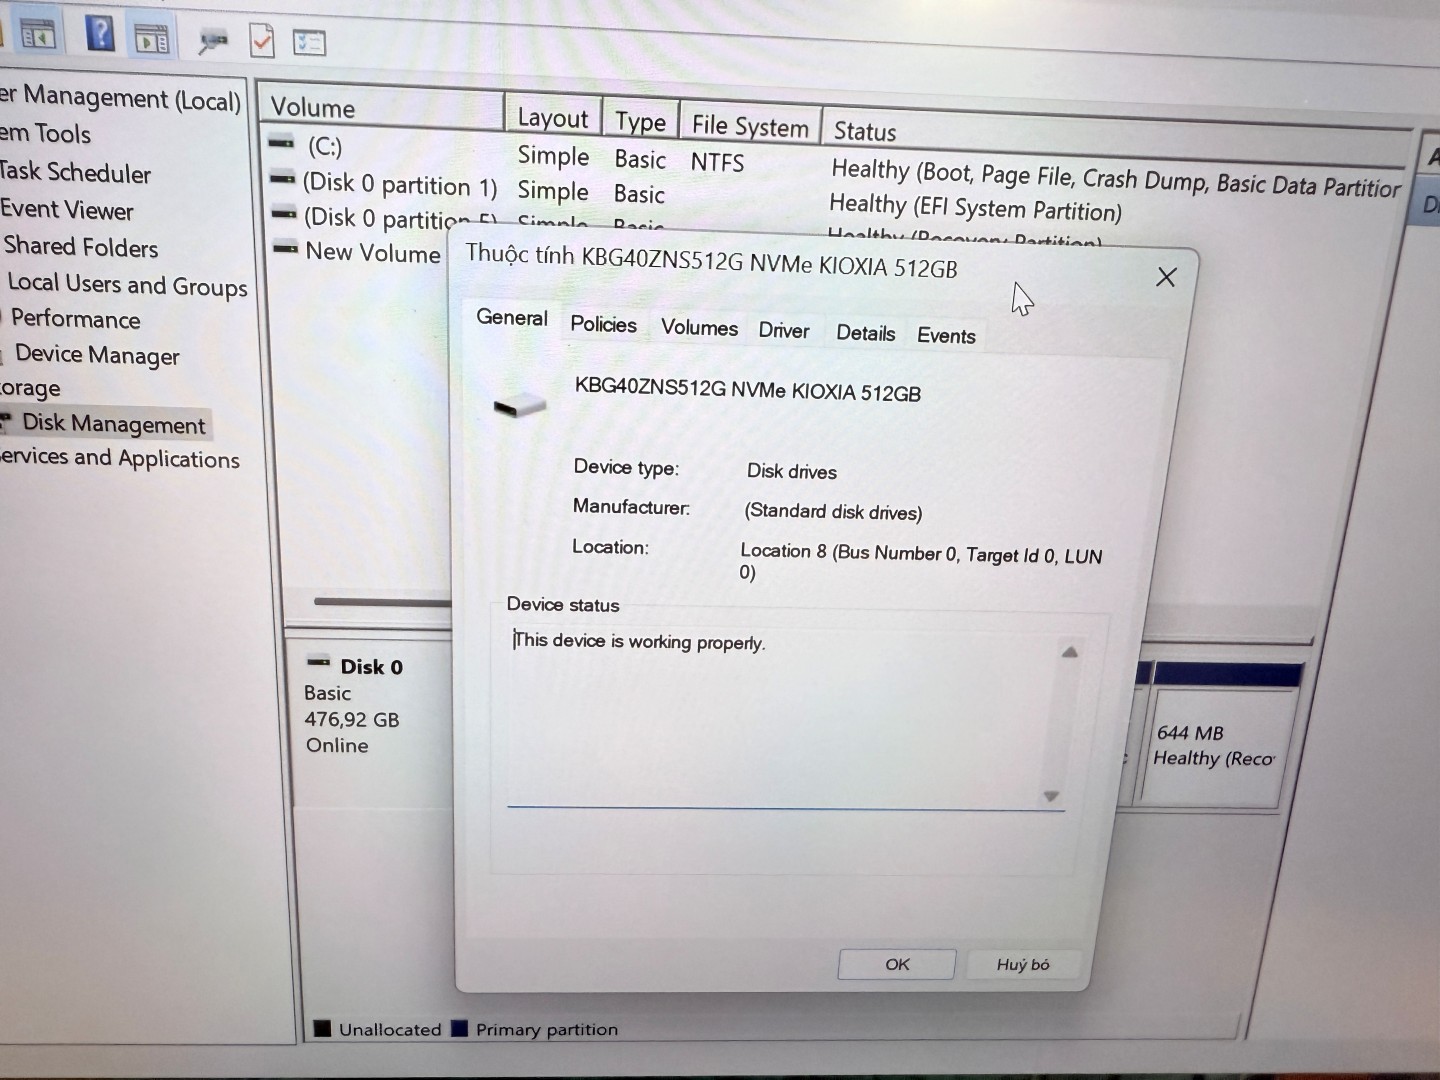Click the NTFS file system cell
Image resolution: width=1440 pixels, height=1080 pixels.
pos(717,162)
